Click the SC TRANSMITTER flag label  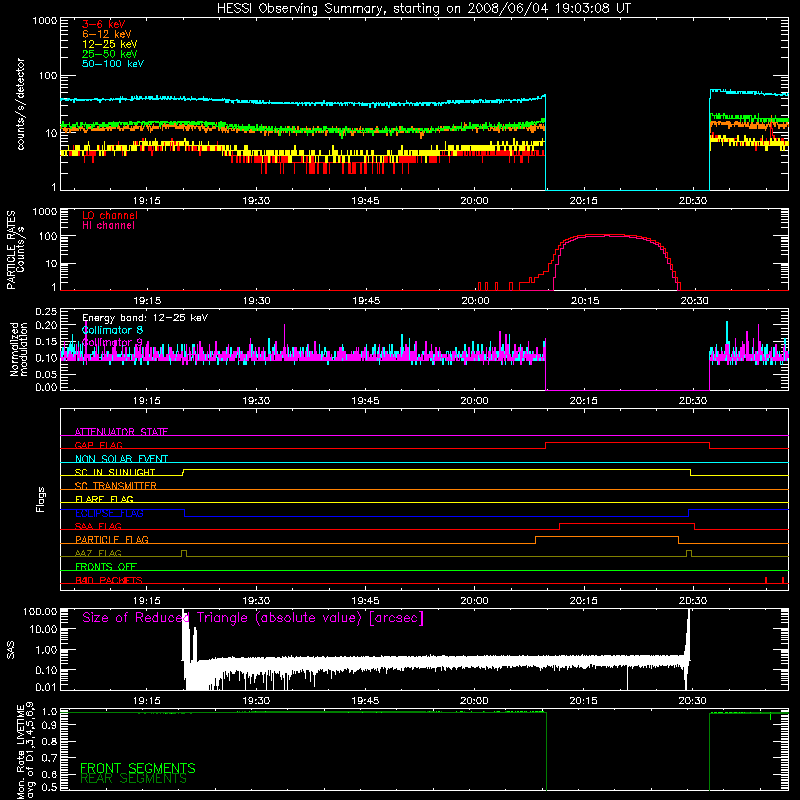point(116,485)
